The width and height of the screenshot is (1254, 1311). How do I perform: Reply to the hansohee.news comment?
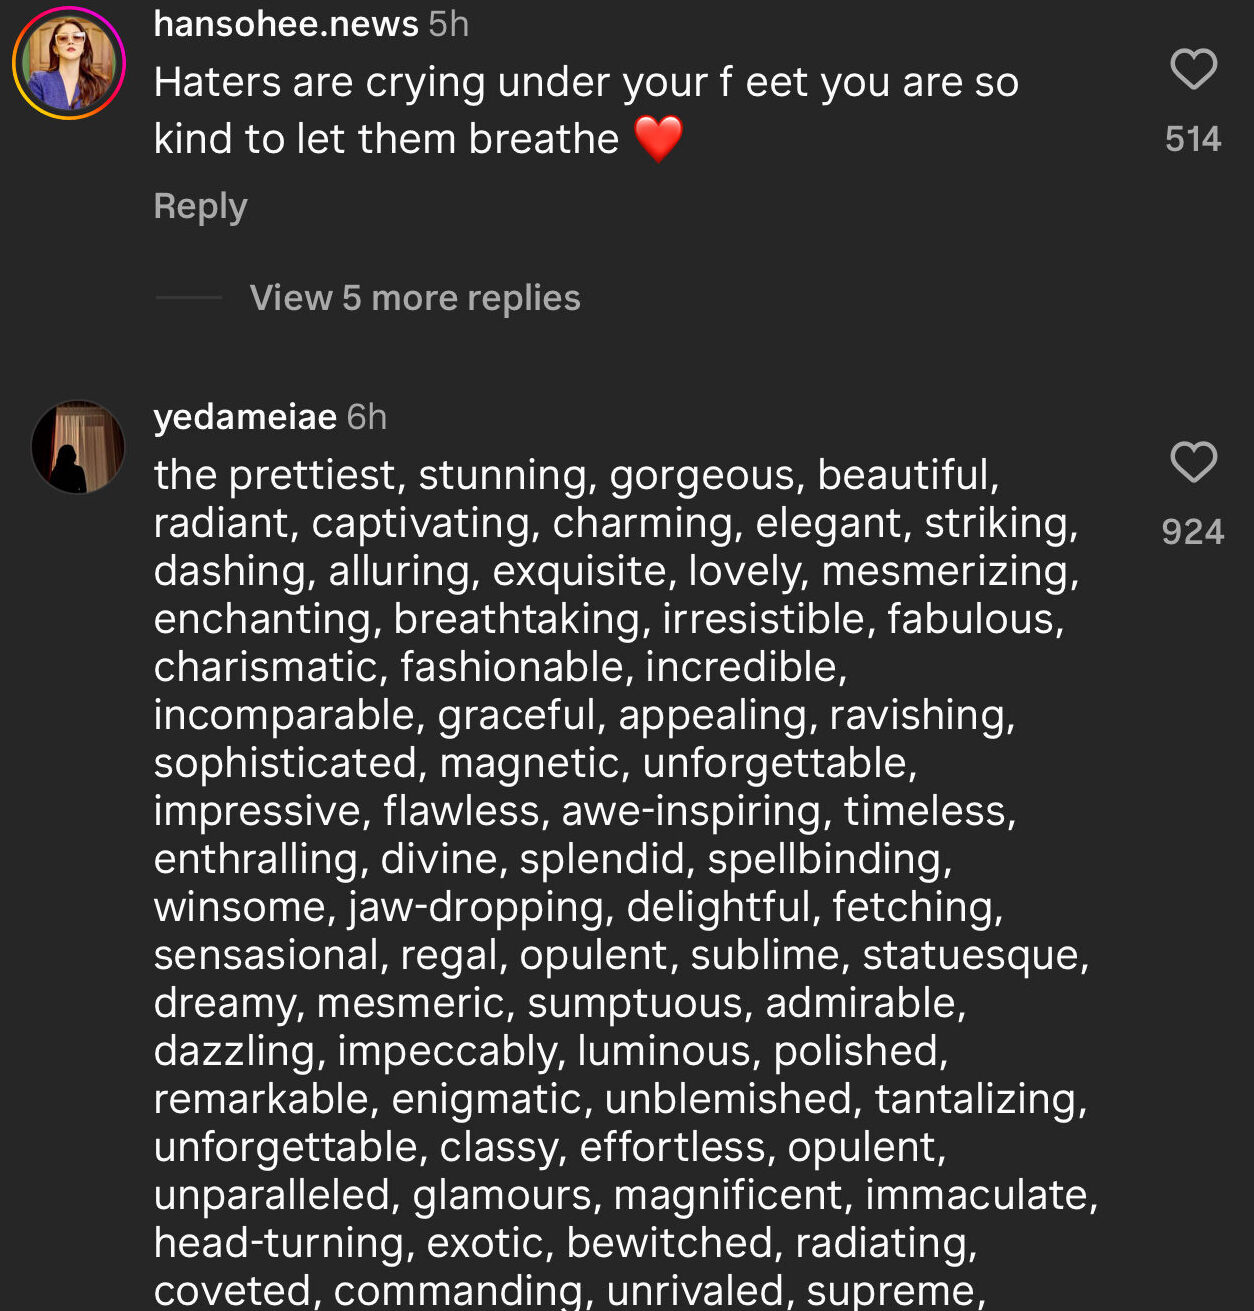(x=200, y=206)
